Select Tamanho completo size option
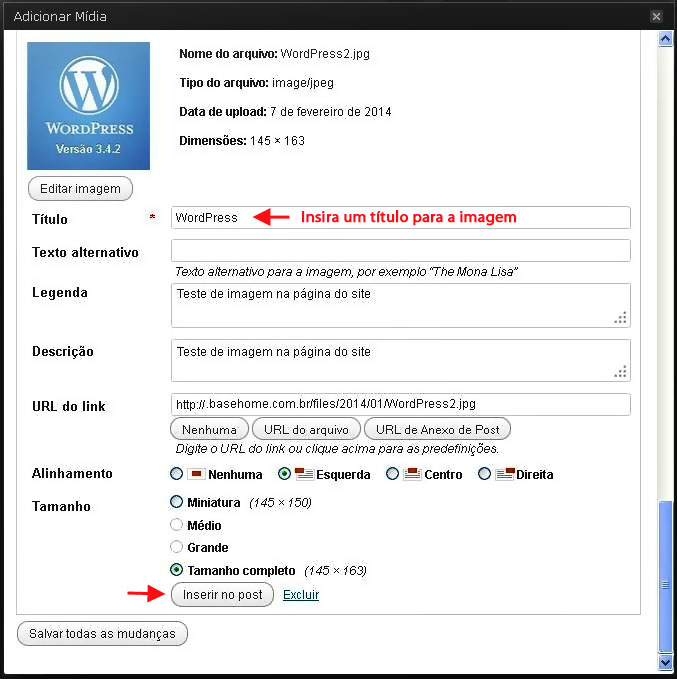The width and height of the screenshot is (677, 679). [176, 569]
